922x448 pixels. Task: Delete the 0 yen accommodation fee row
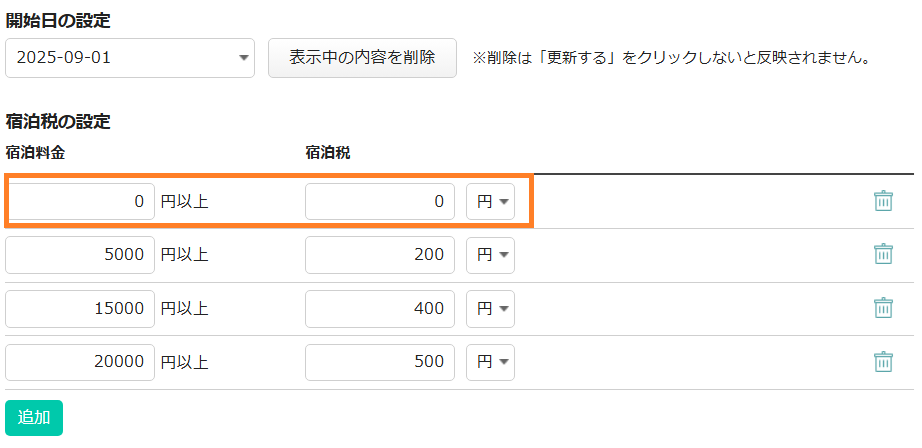883,201
